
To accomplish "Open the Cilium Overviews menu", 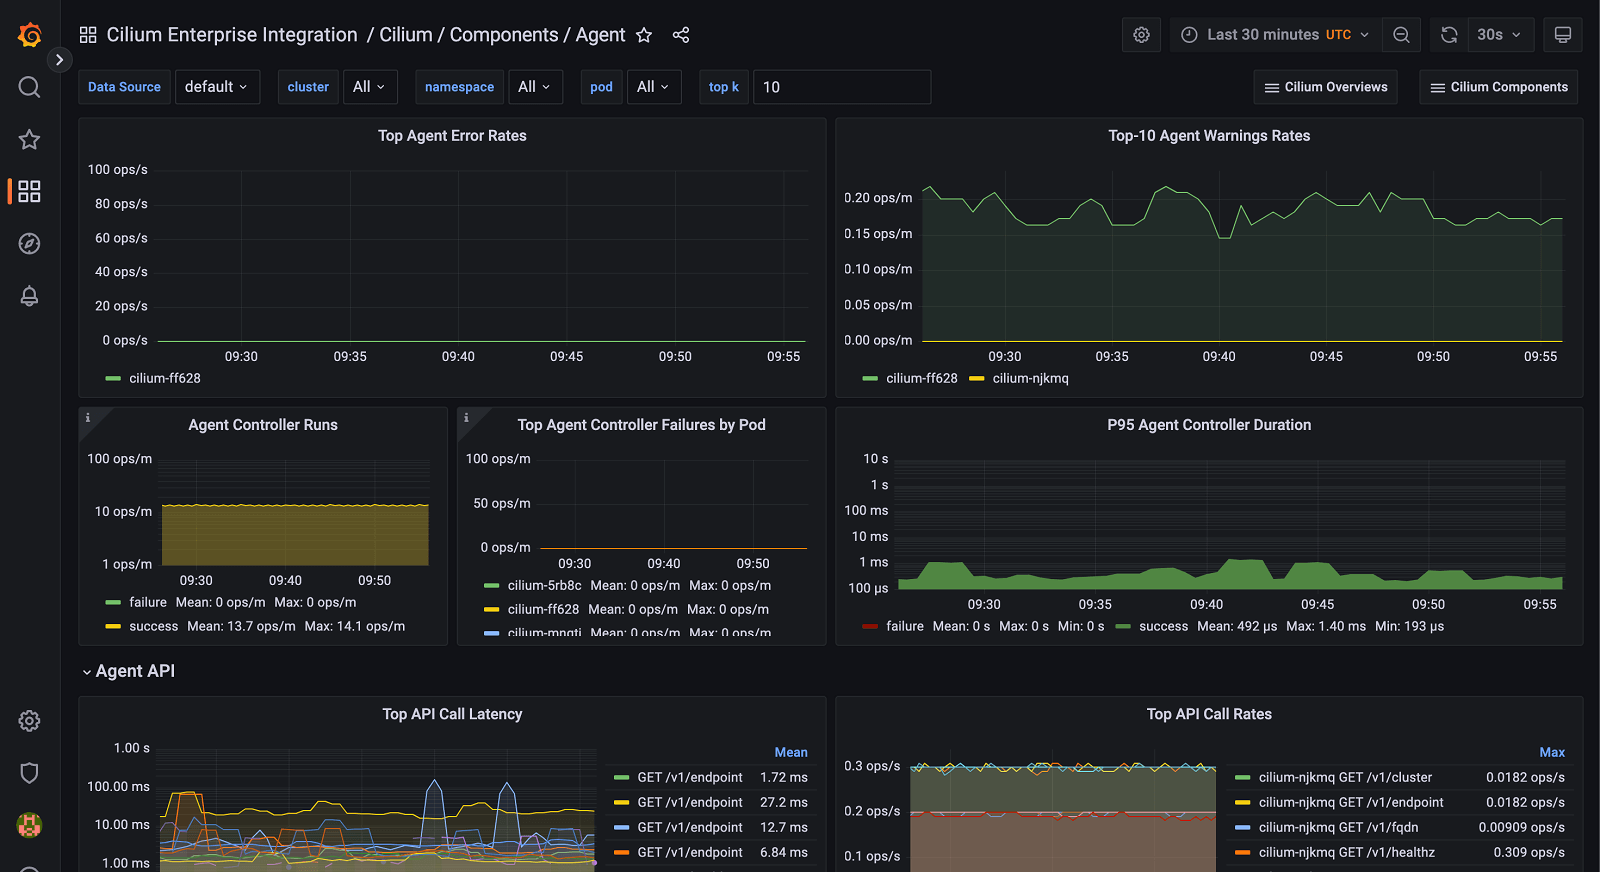I will pyautogui.click(x=1325, y=87).
